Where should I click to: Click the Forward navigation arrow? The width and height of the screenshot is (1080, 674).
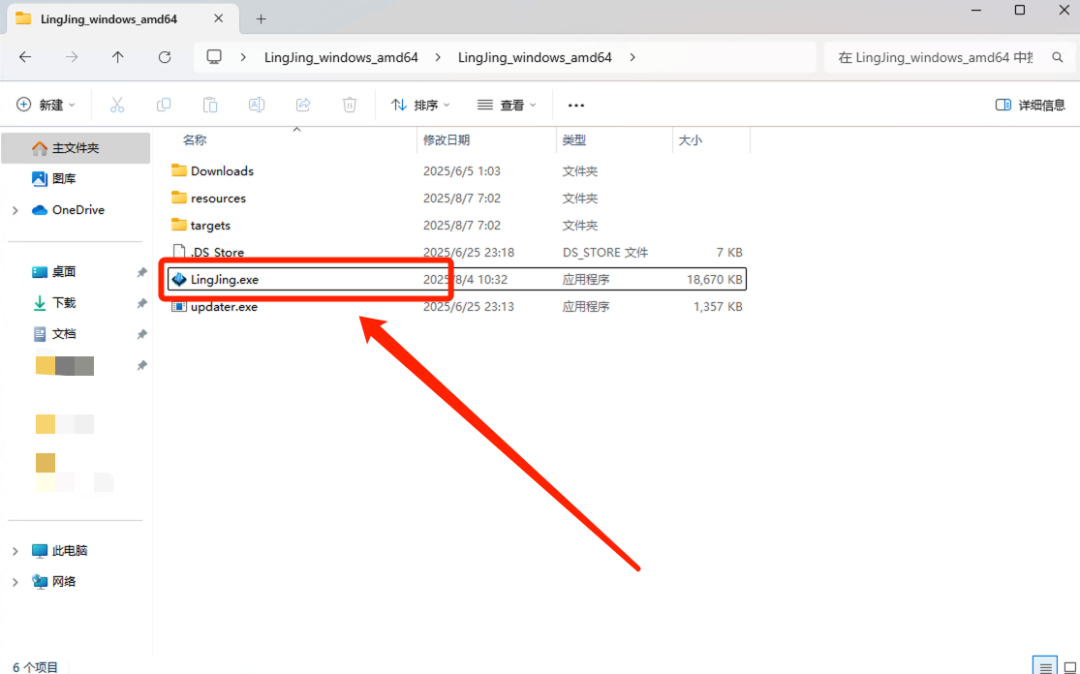pyautogui.click(x=72, y=57)
